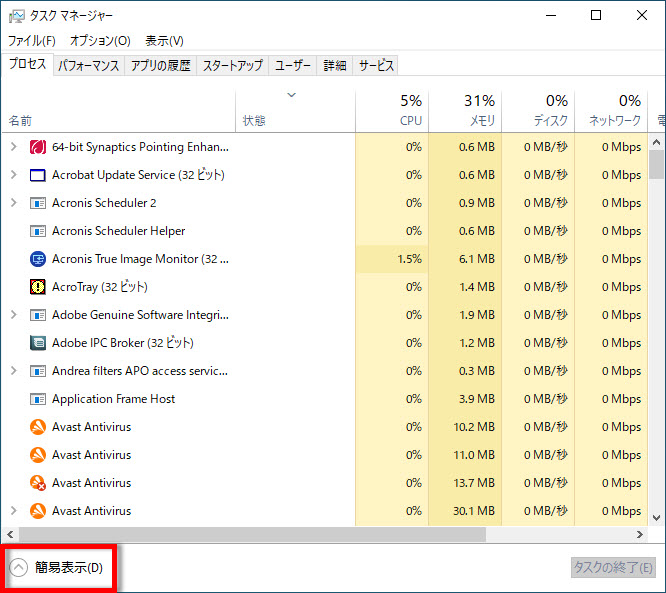Viewport: 666px width, 593px height.
Task: Open the ファイル menu
Action: tap(32, 41)
